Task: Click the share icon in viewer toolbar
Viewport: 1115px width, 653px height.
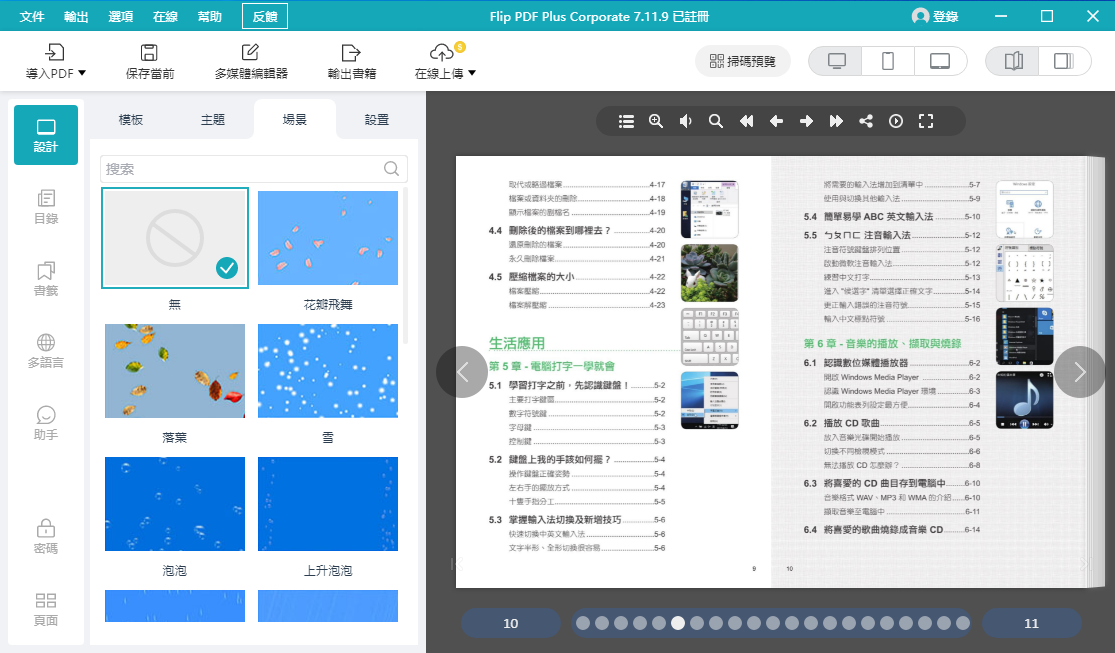Action: [866, 121]
